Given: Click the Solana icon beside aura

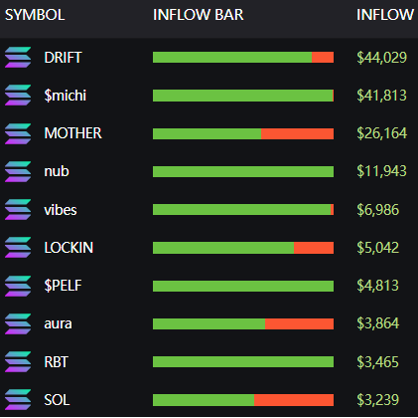Looking at the screenshot, I should [18, 324].
